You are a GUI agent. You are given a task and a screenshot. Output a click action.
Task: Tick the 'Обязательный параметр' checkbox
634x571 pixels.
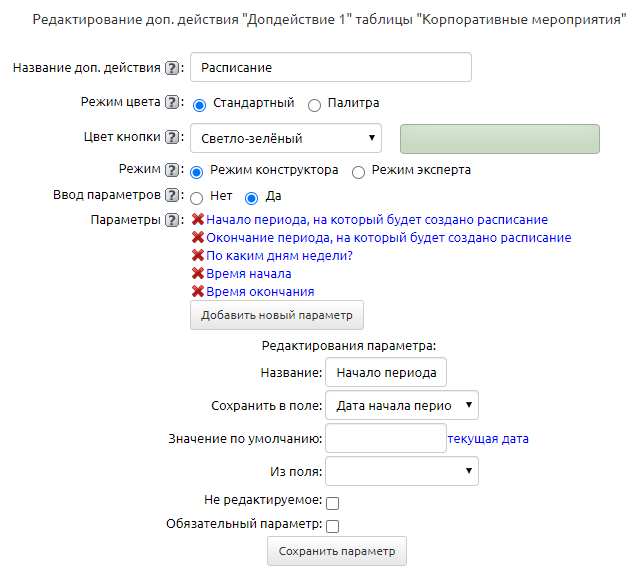(333, 526)
